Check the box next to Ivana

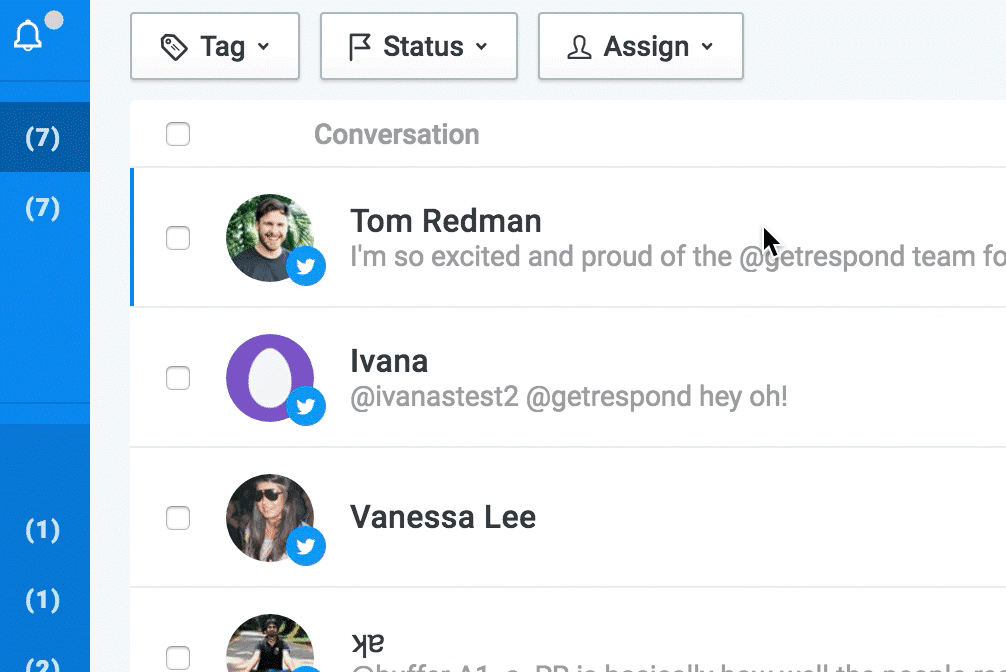tap(178, 378)
